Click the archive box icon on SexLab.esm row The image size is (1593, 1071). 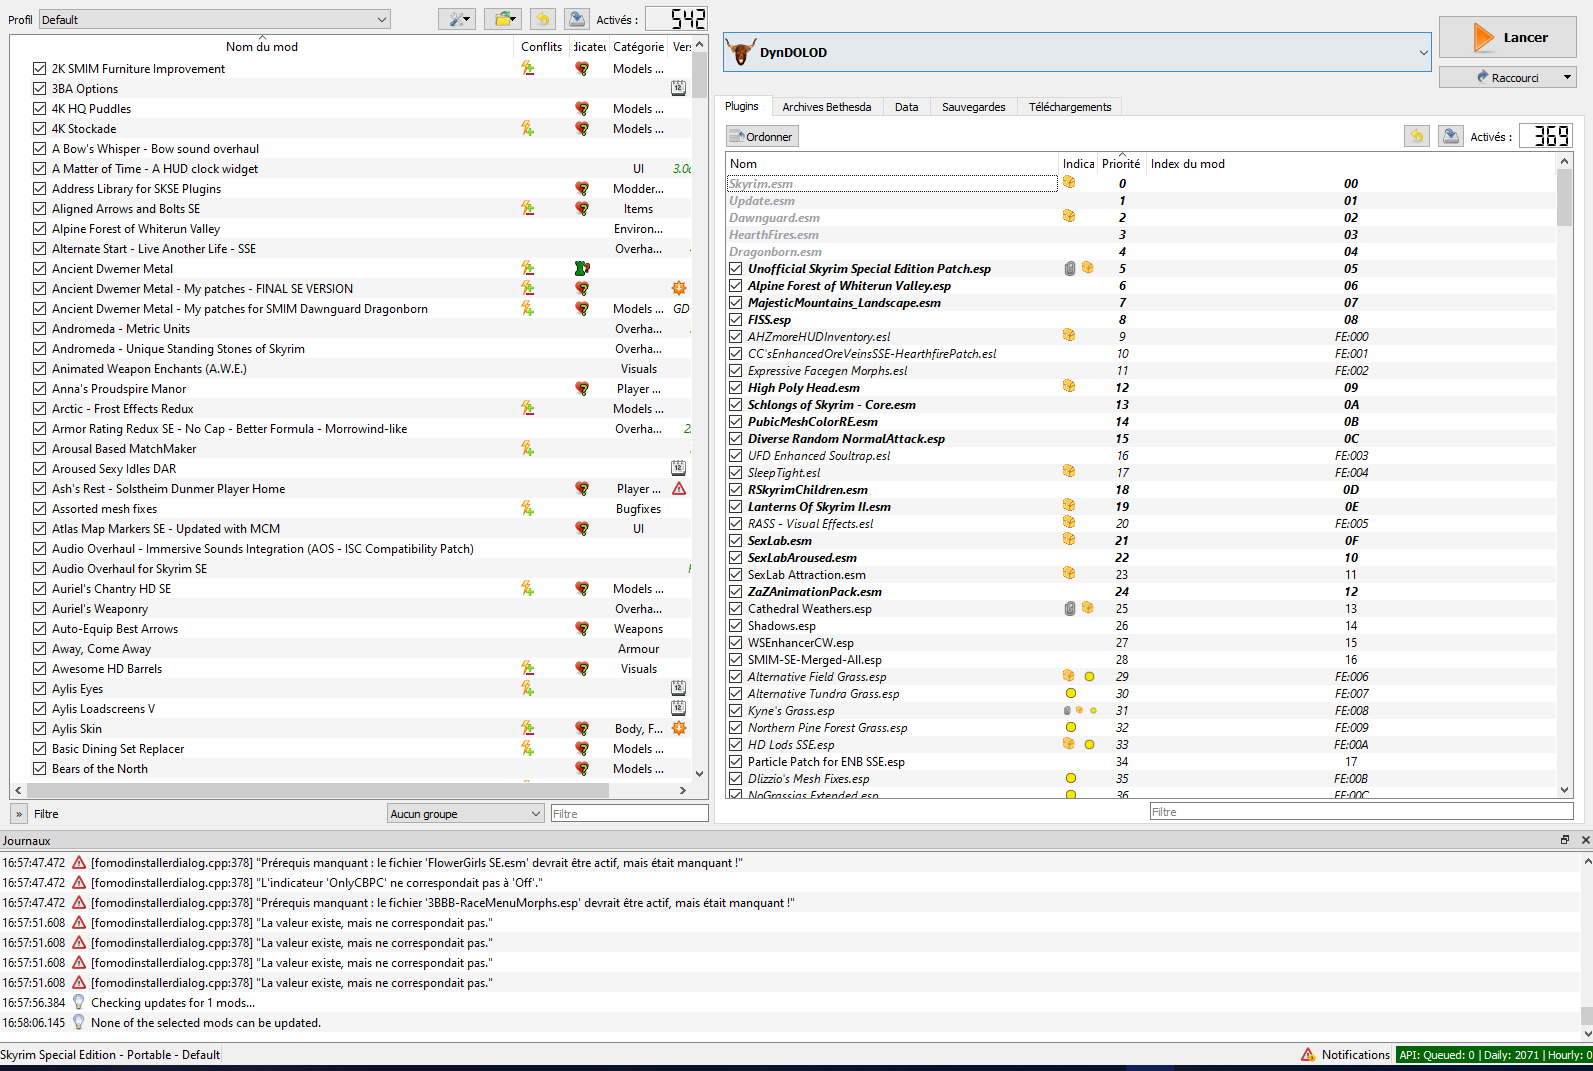point(1069,539)
